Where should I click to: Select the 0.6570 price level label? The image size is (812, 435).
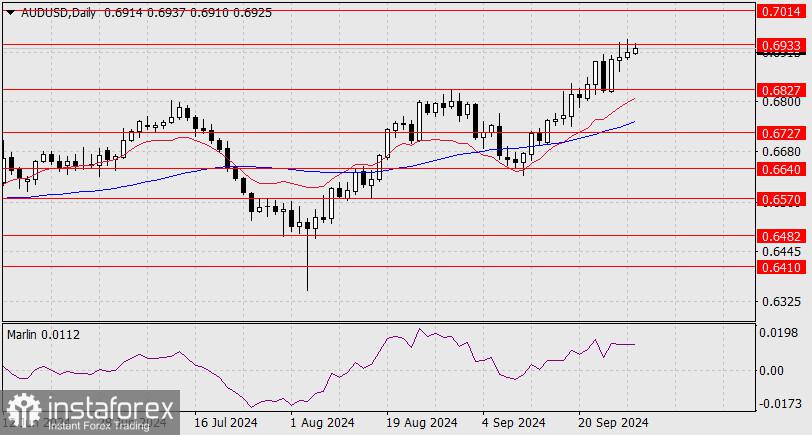click(x=782, y=199)
